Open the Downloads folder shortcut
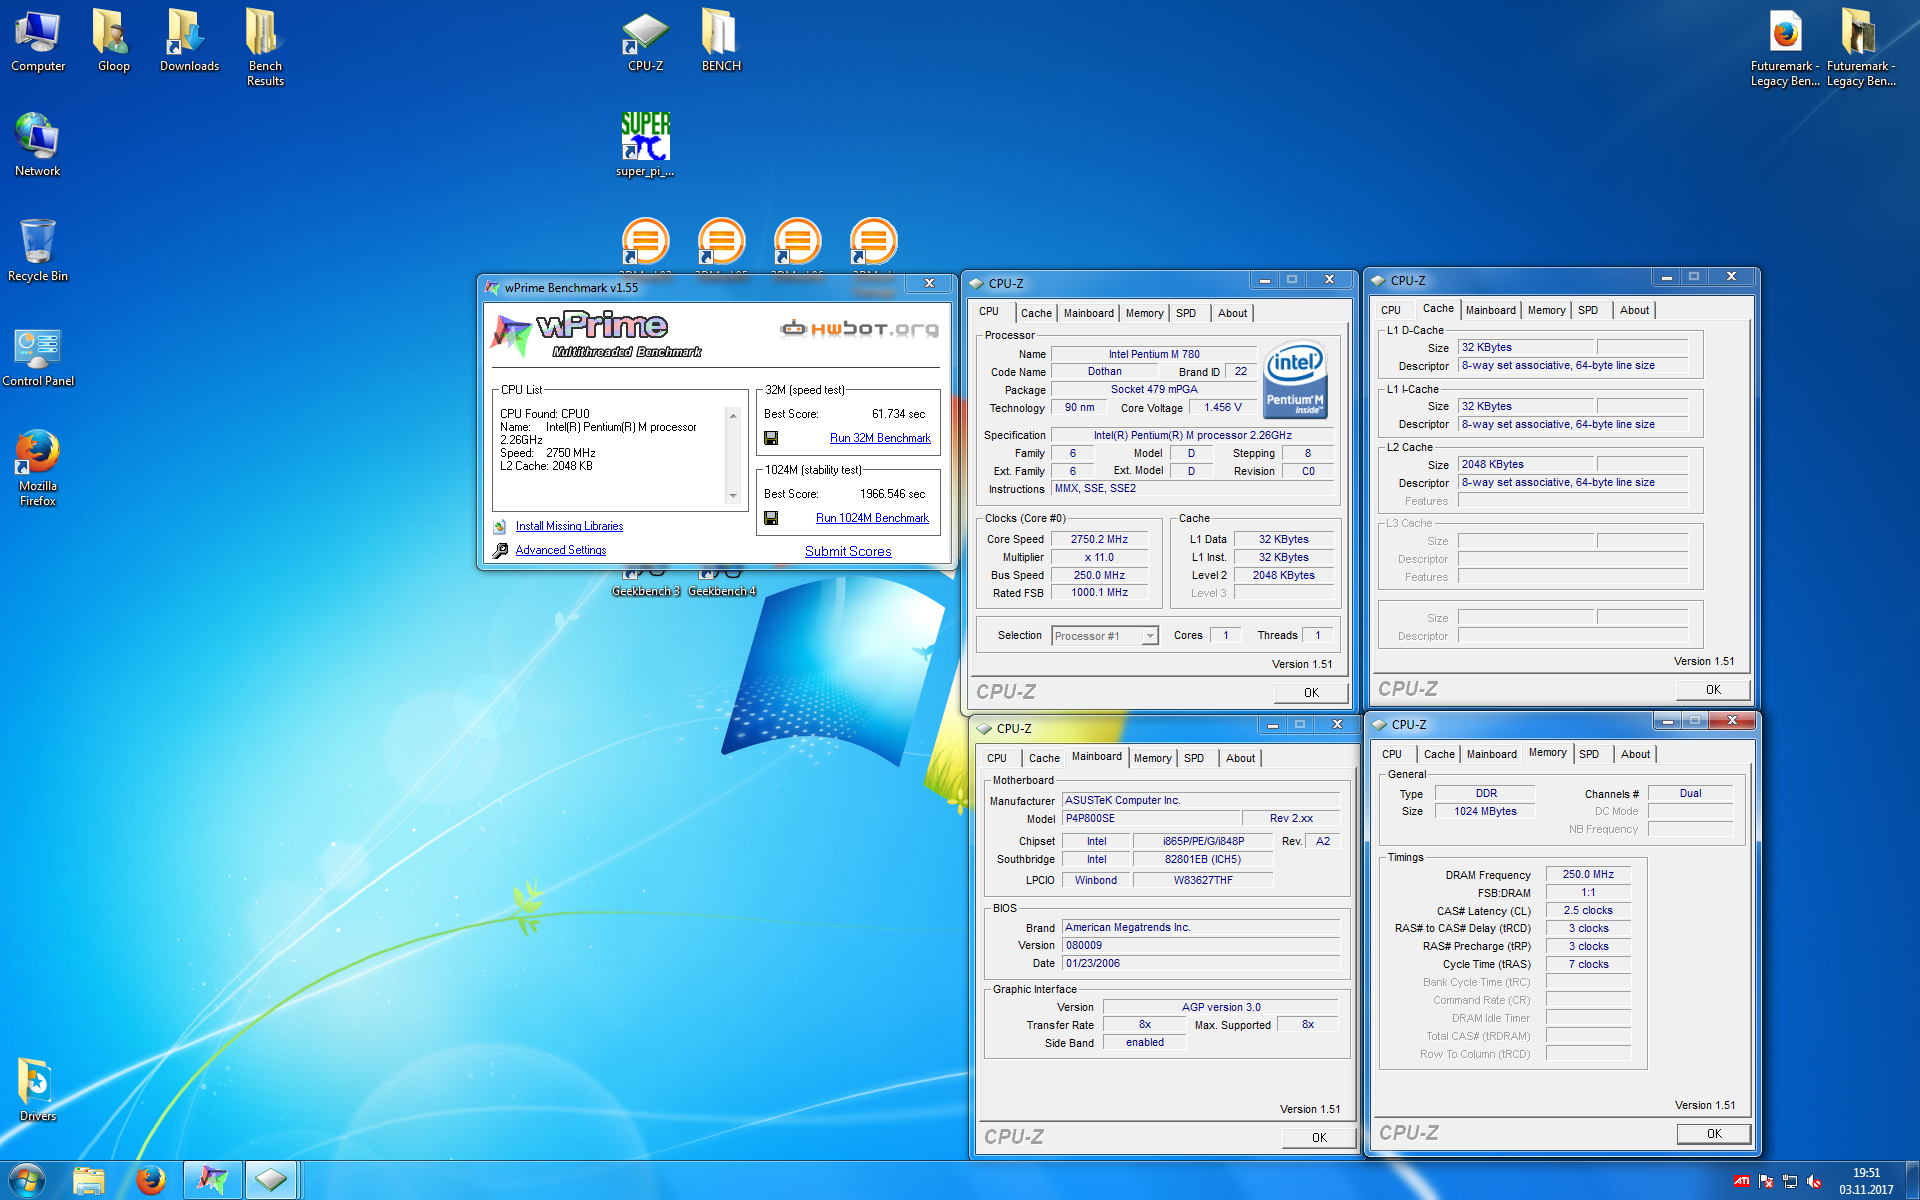 pyautogui.click(x=189, y=41)
